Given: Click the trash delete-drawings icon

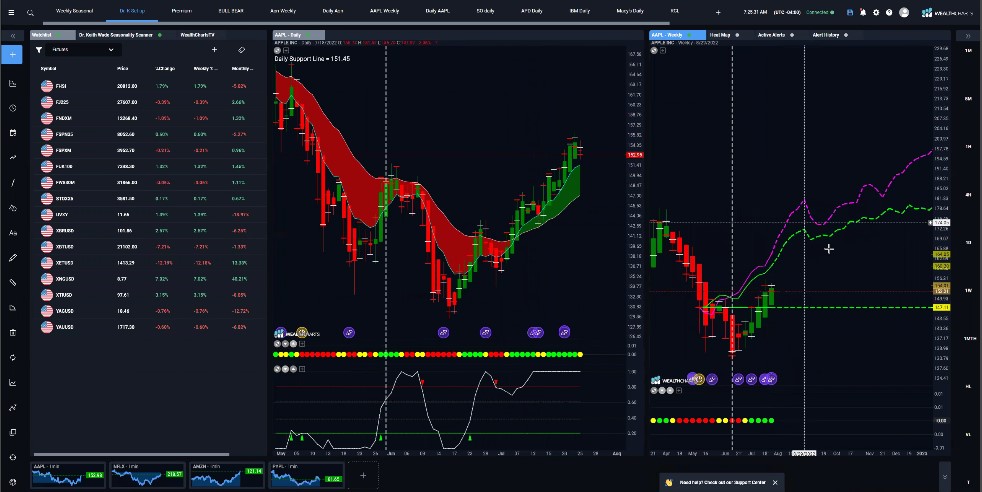Looking at the screenshot, I should [13, 332].
